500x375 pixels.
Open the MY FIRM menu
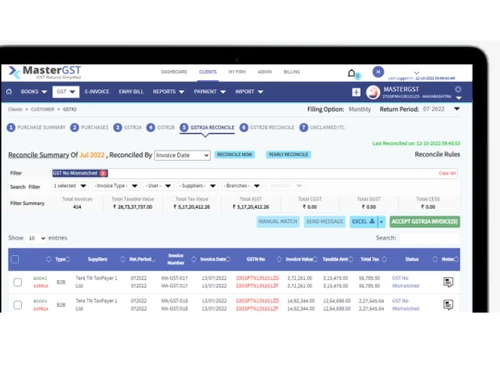(237, 72)
